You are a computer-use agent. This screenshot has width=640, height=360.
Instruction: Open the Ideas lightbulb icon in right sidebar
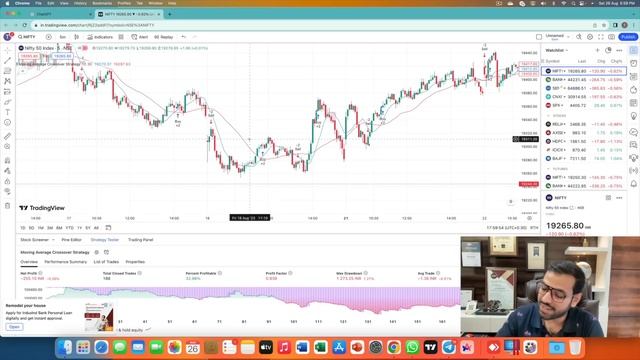[633, 116]
